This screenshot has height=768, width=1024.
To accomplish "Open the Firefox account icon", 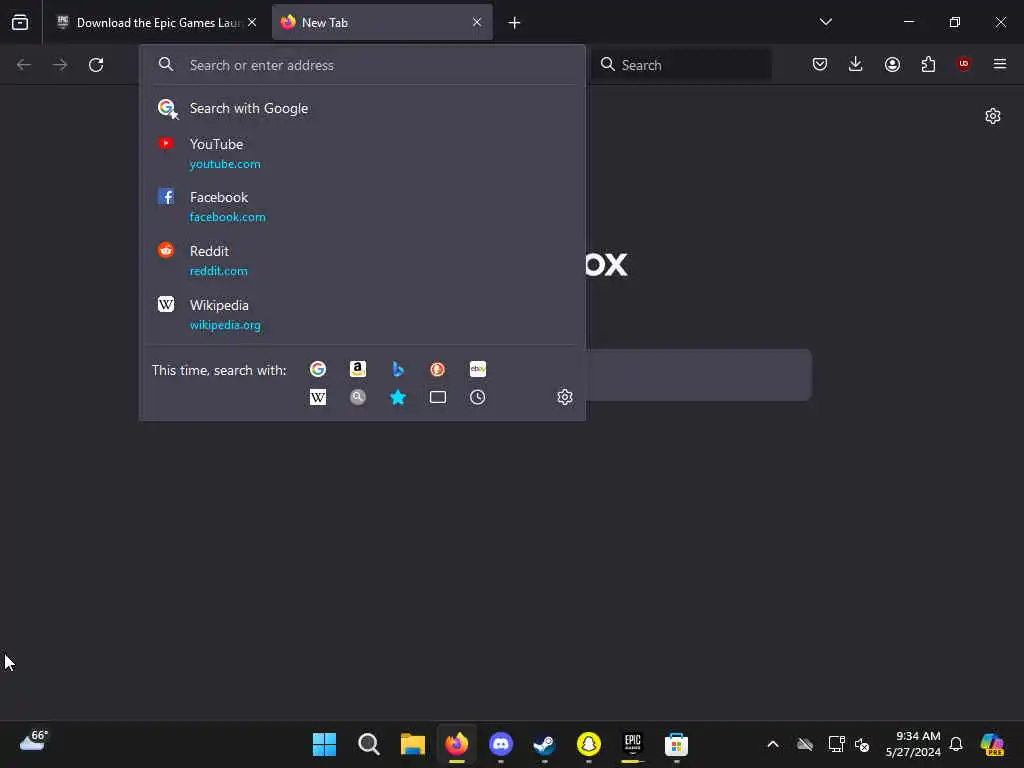I will (892, 64).
